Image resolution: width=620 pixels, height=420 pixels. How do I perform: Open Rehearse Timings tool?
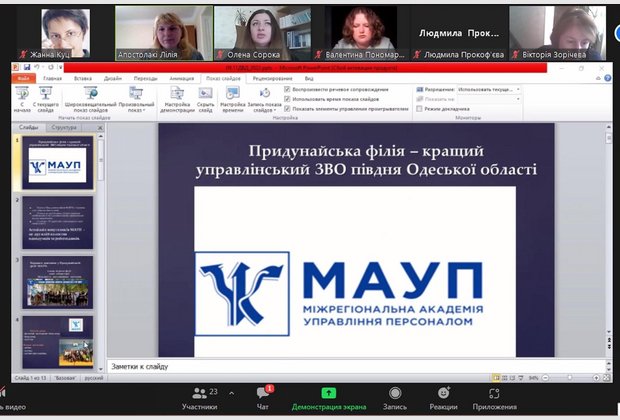pos(232,96)
